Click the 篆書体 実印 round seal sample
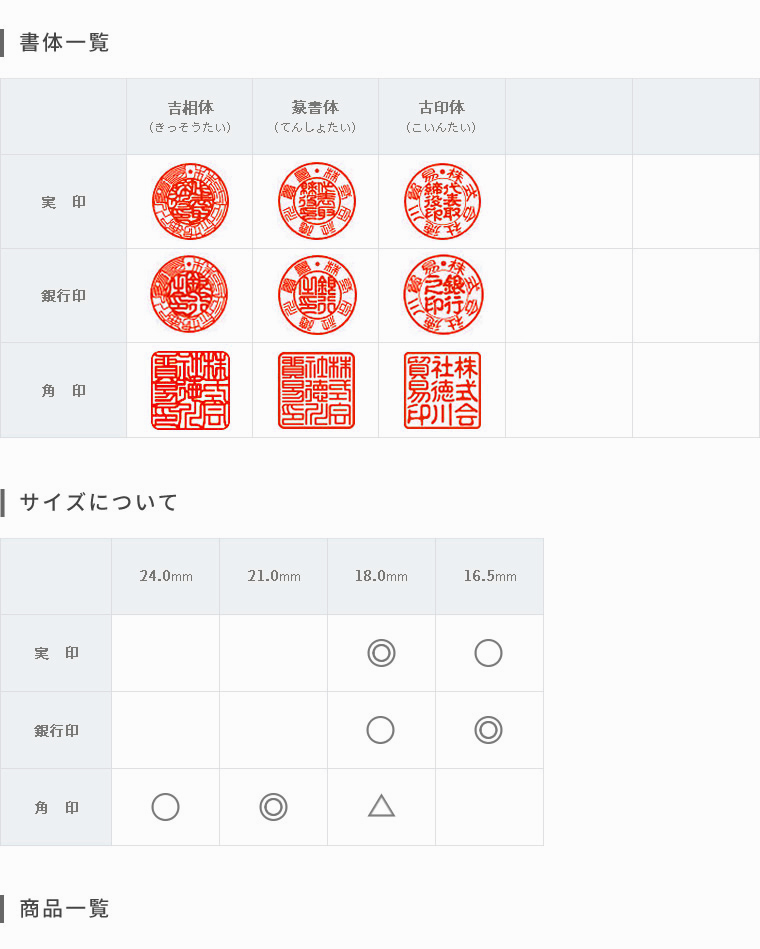Viewport: 760px width, 949px height. [316, 201]
